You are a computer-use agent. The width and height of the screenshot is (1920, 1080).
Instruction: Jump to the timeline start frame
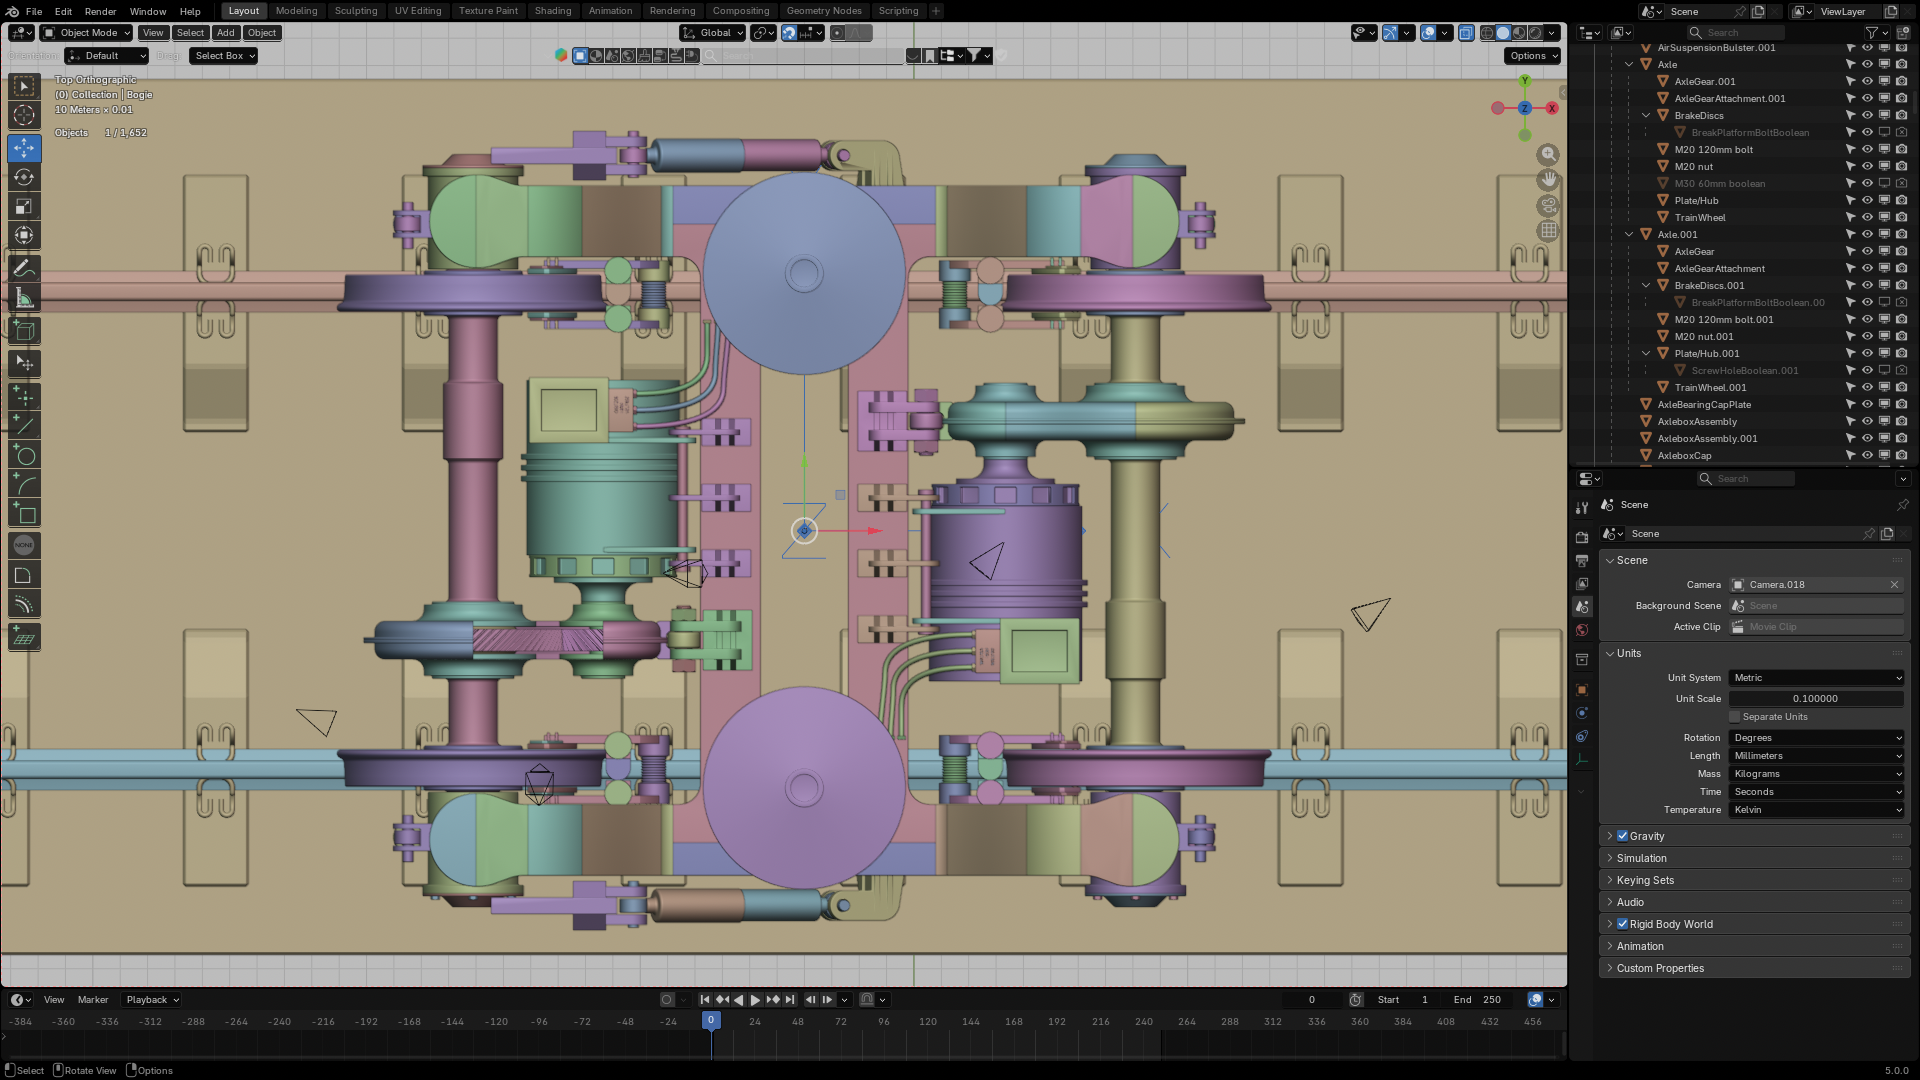(x=705, y=999)
